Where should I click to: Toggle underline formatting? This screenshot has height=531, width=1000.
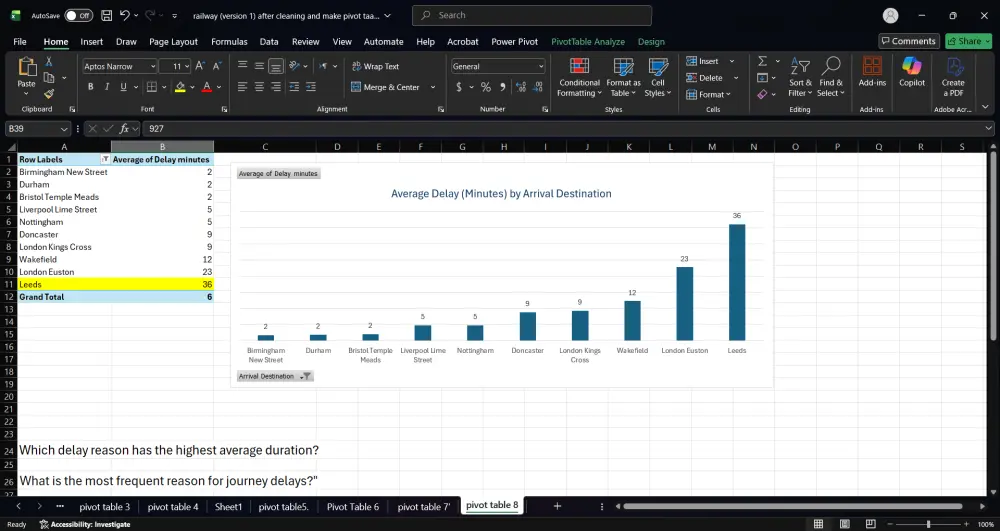tap(123, 87)
